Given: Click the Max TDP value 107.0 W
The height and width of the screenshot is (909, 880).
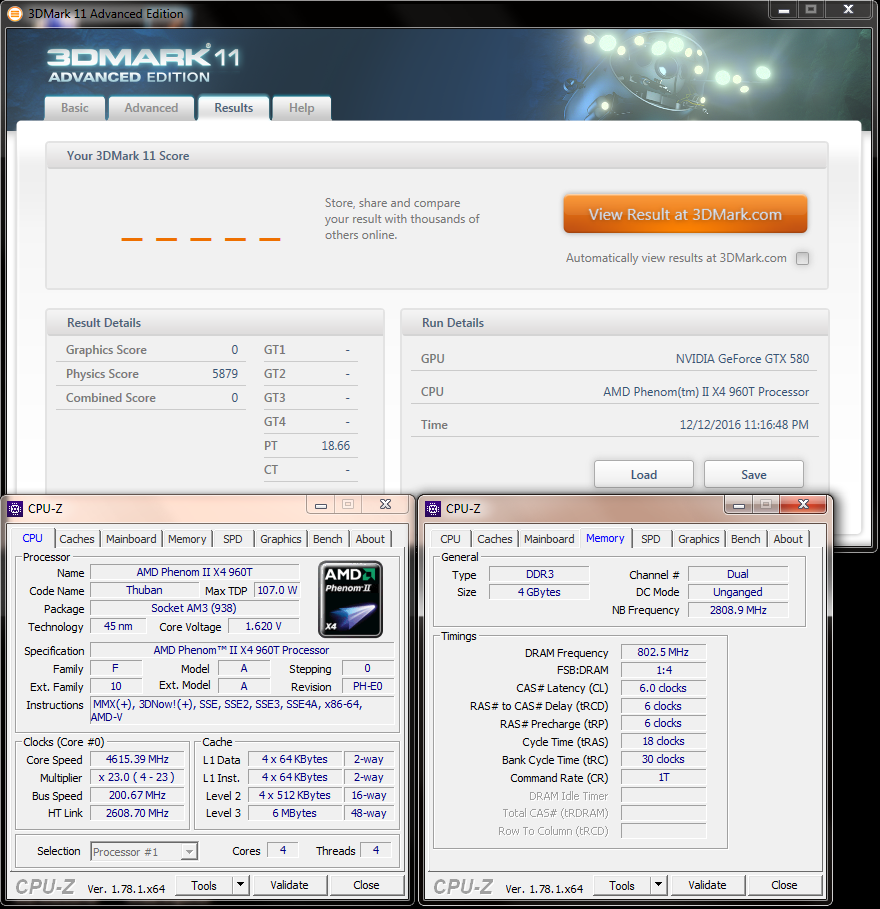Looking at the screenshot, I should click(277, 590).
